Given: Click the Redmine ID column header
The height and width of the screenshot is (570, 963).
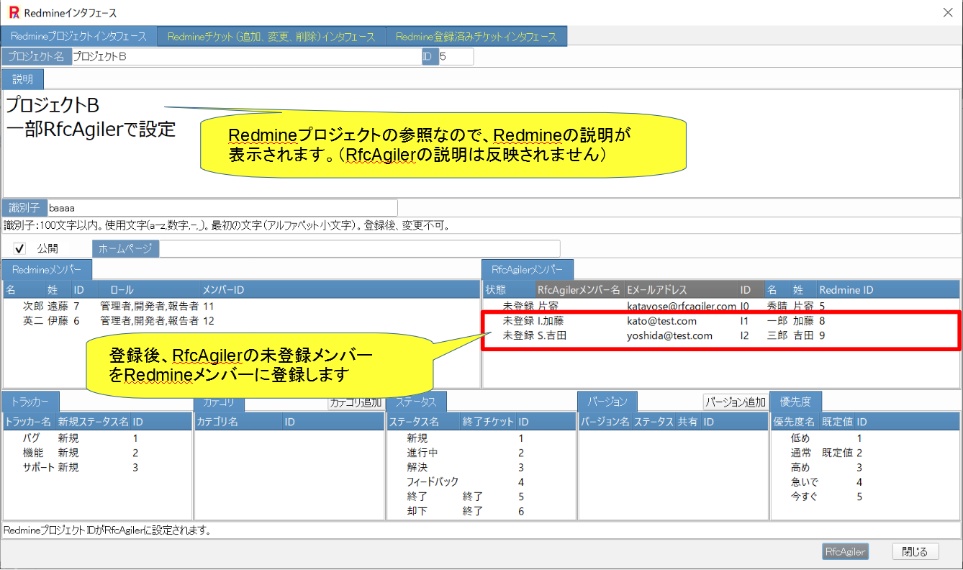Looking at the screenshot, I should pyautogui.click(x=846, y=290).
